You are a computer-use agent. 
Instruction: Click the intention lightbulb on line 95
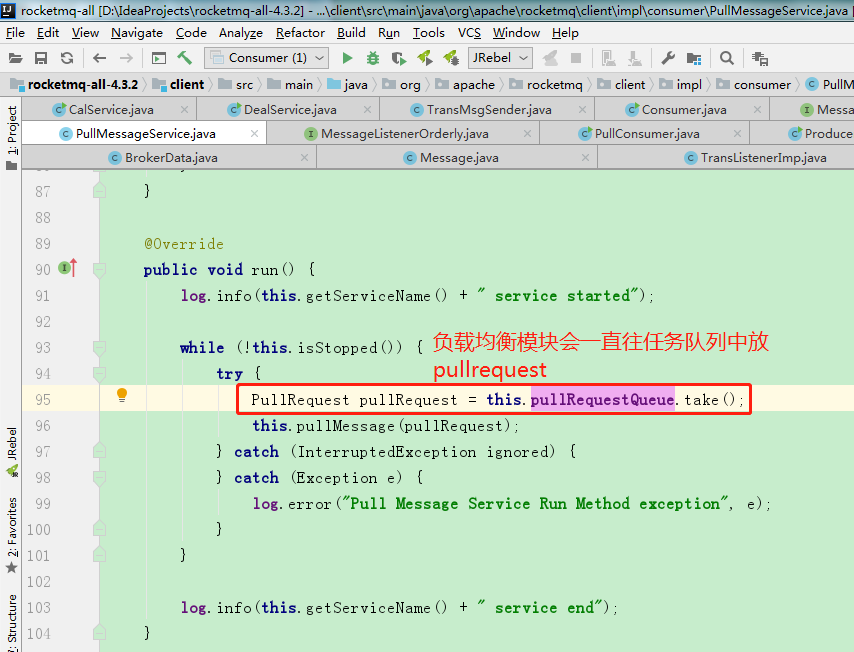[122, 395]
